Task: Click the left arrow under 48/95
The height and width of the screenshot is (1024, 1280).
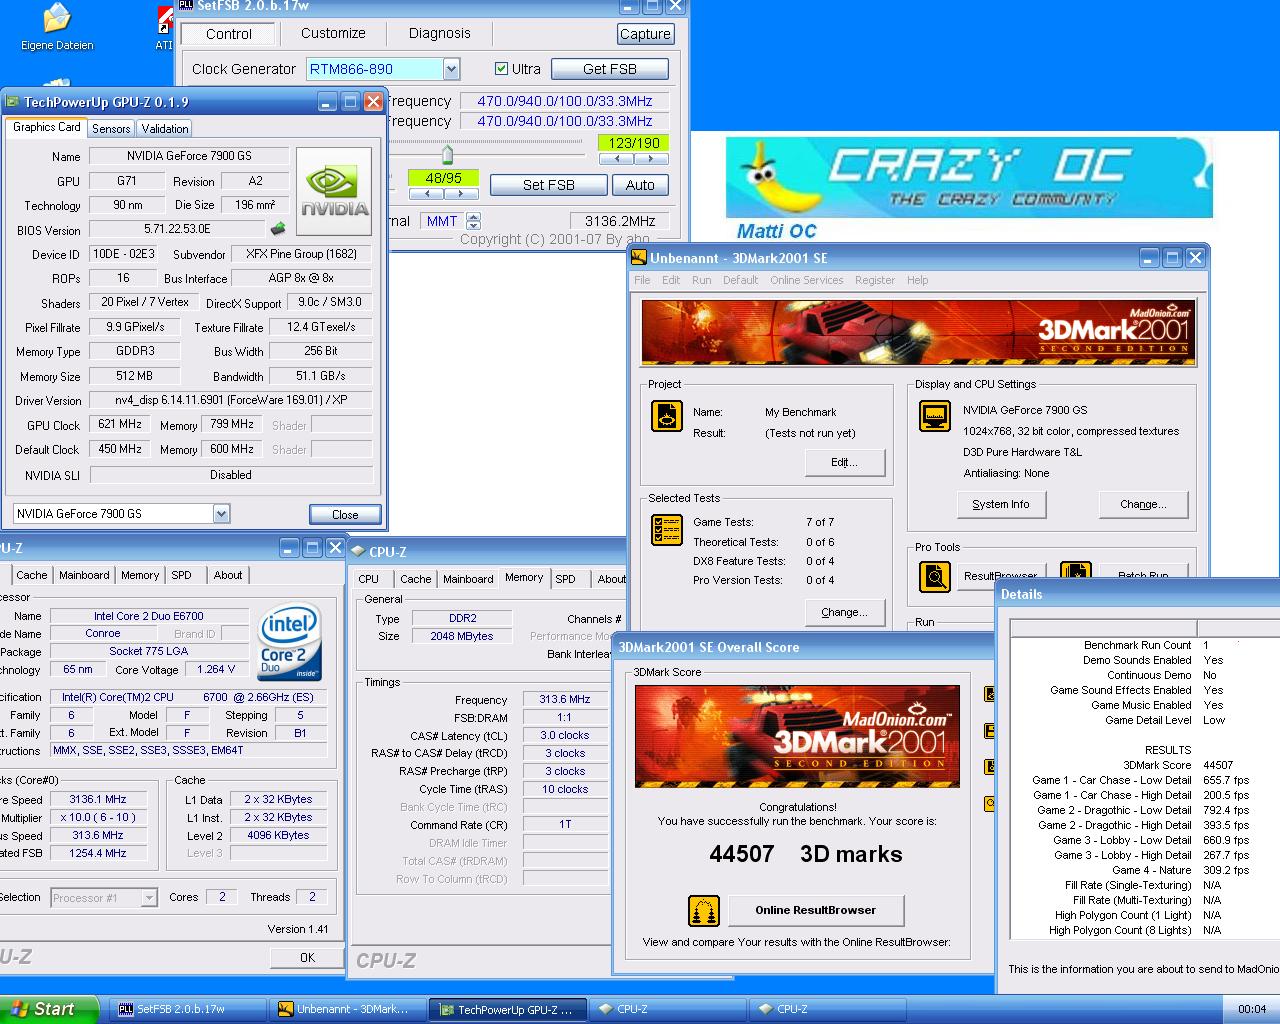Action: [427, 193]
